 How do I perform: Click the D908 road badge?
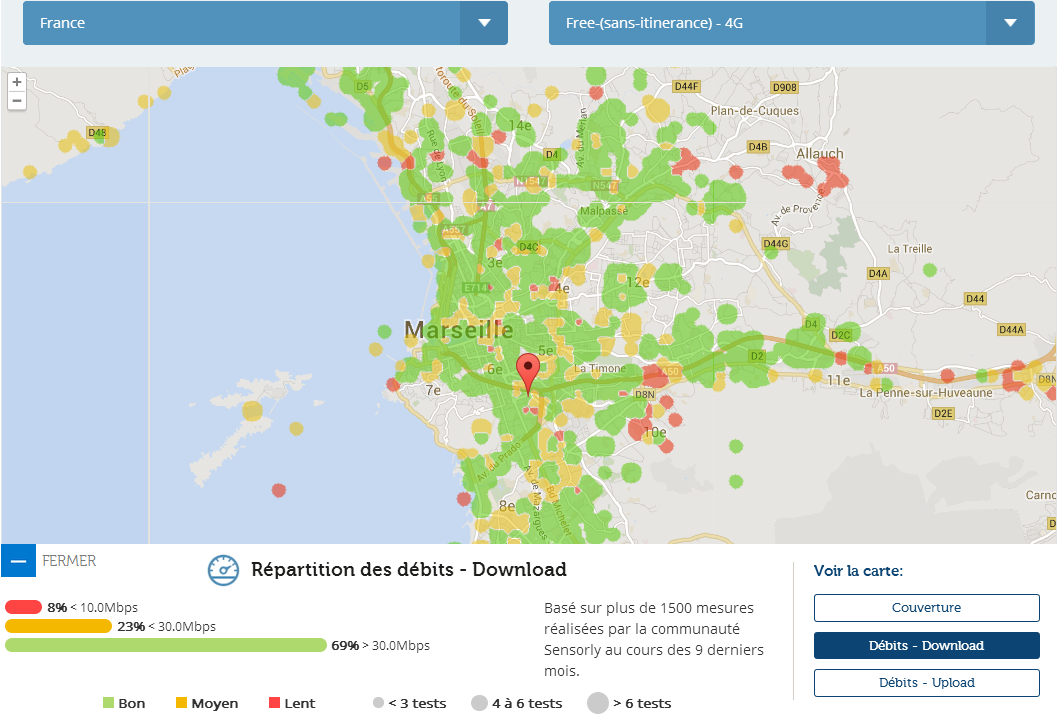[x=785, y=88]
